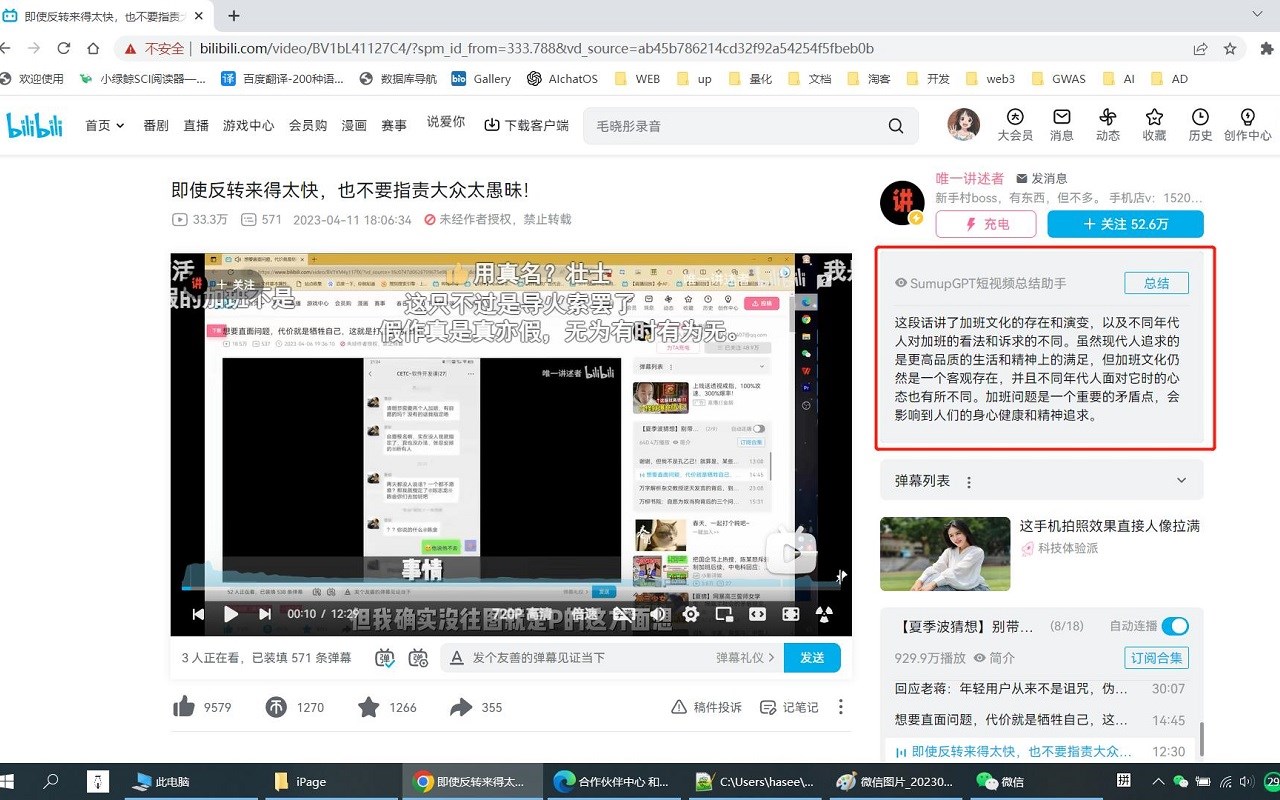Go to the 会员购 section

[x=308, y=126]
